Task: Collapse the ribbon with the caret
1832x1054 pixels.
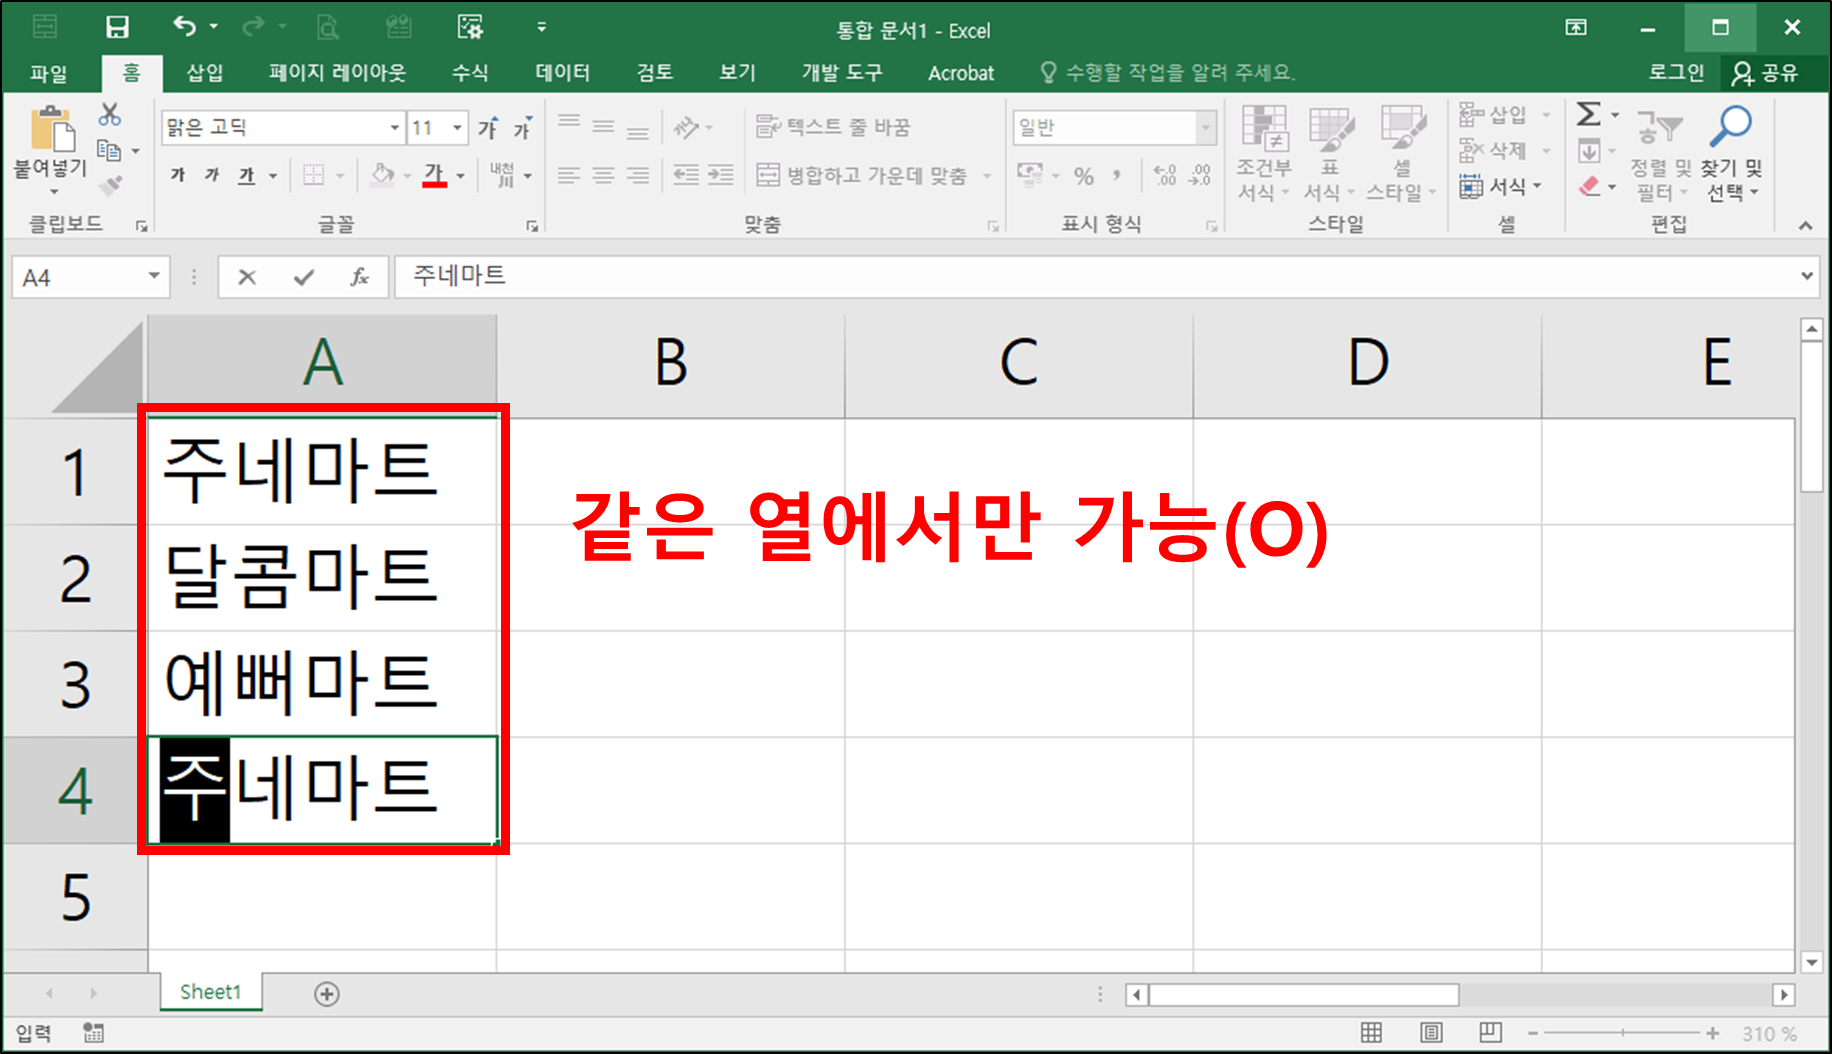Action: coord(1805,226)
